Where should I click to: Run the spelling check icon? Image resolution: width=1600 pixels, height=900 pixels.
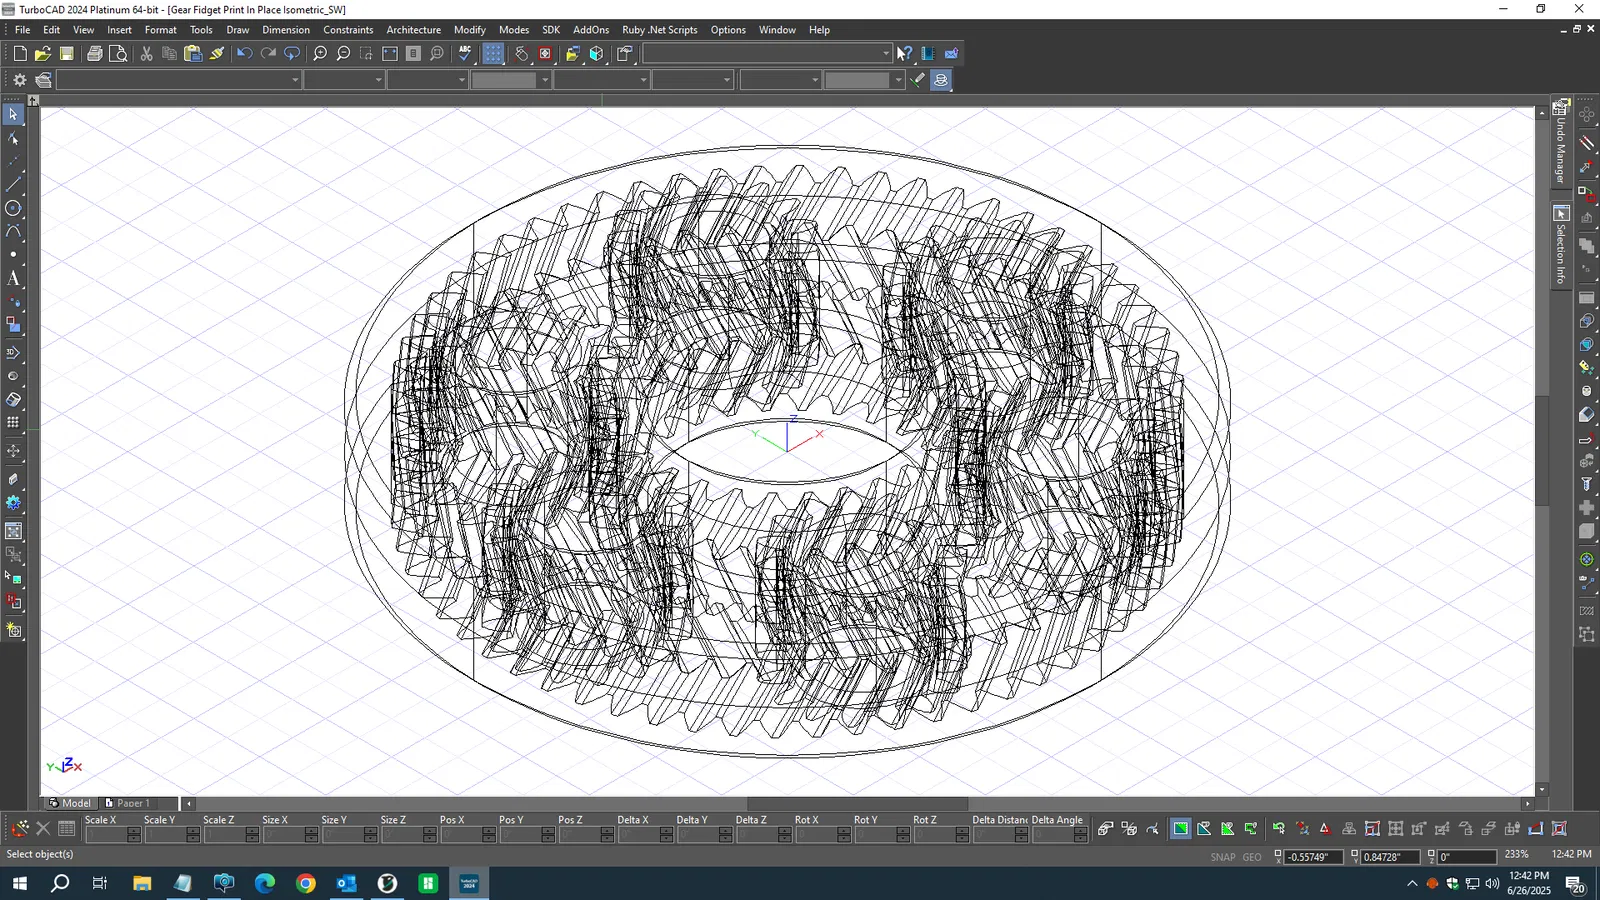465,54
